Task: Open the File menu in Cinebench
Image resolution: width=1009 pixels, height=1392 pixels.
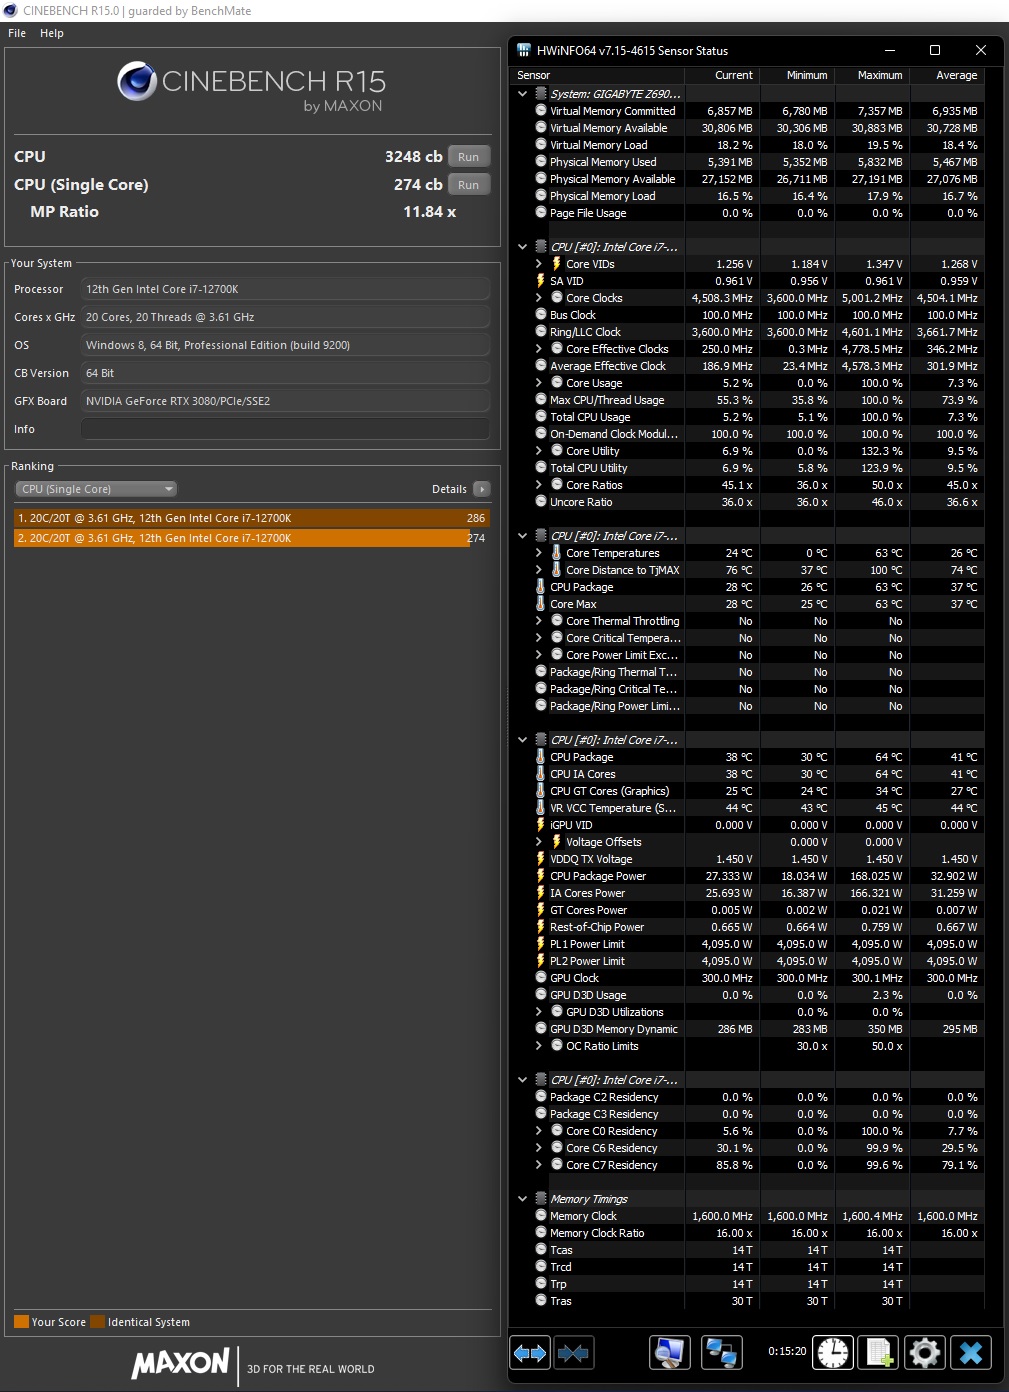Action: [17, 33]
